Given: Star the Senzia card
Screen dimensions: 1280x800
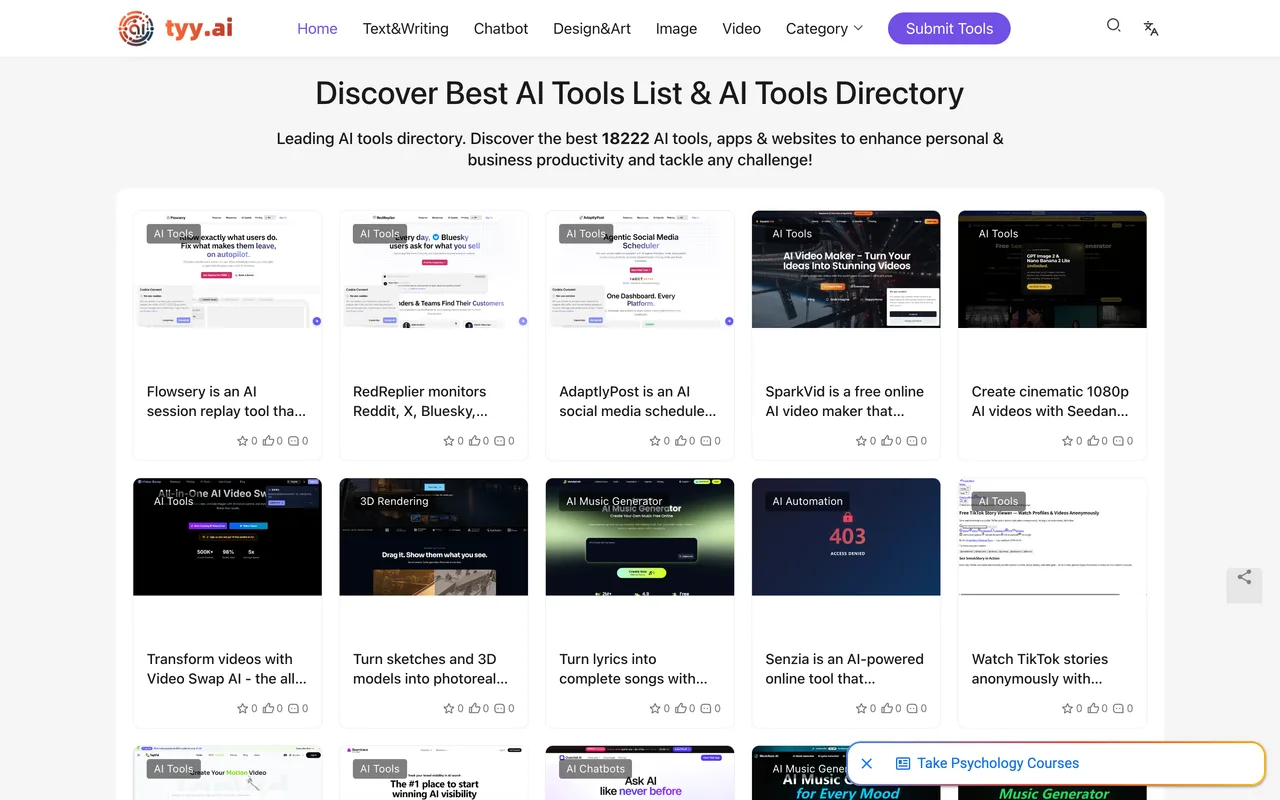Looking at the screenshot, I should pos(861,708).
